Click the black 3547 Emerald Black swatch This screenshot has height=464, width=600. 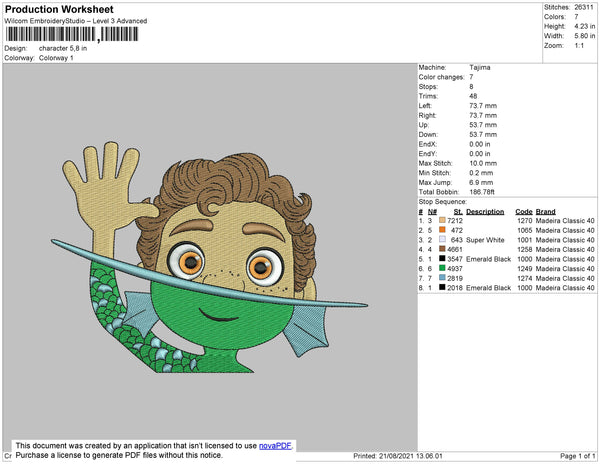click(x=442, y=259)
